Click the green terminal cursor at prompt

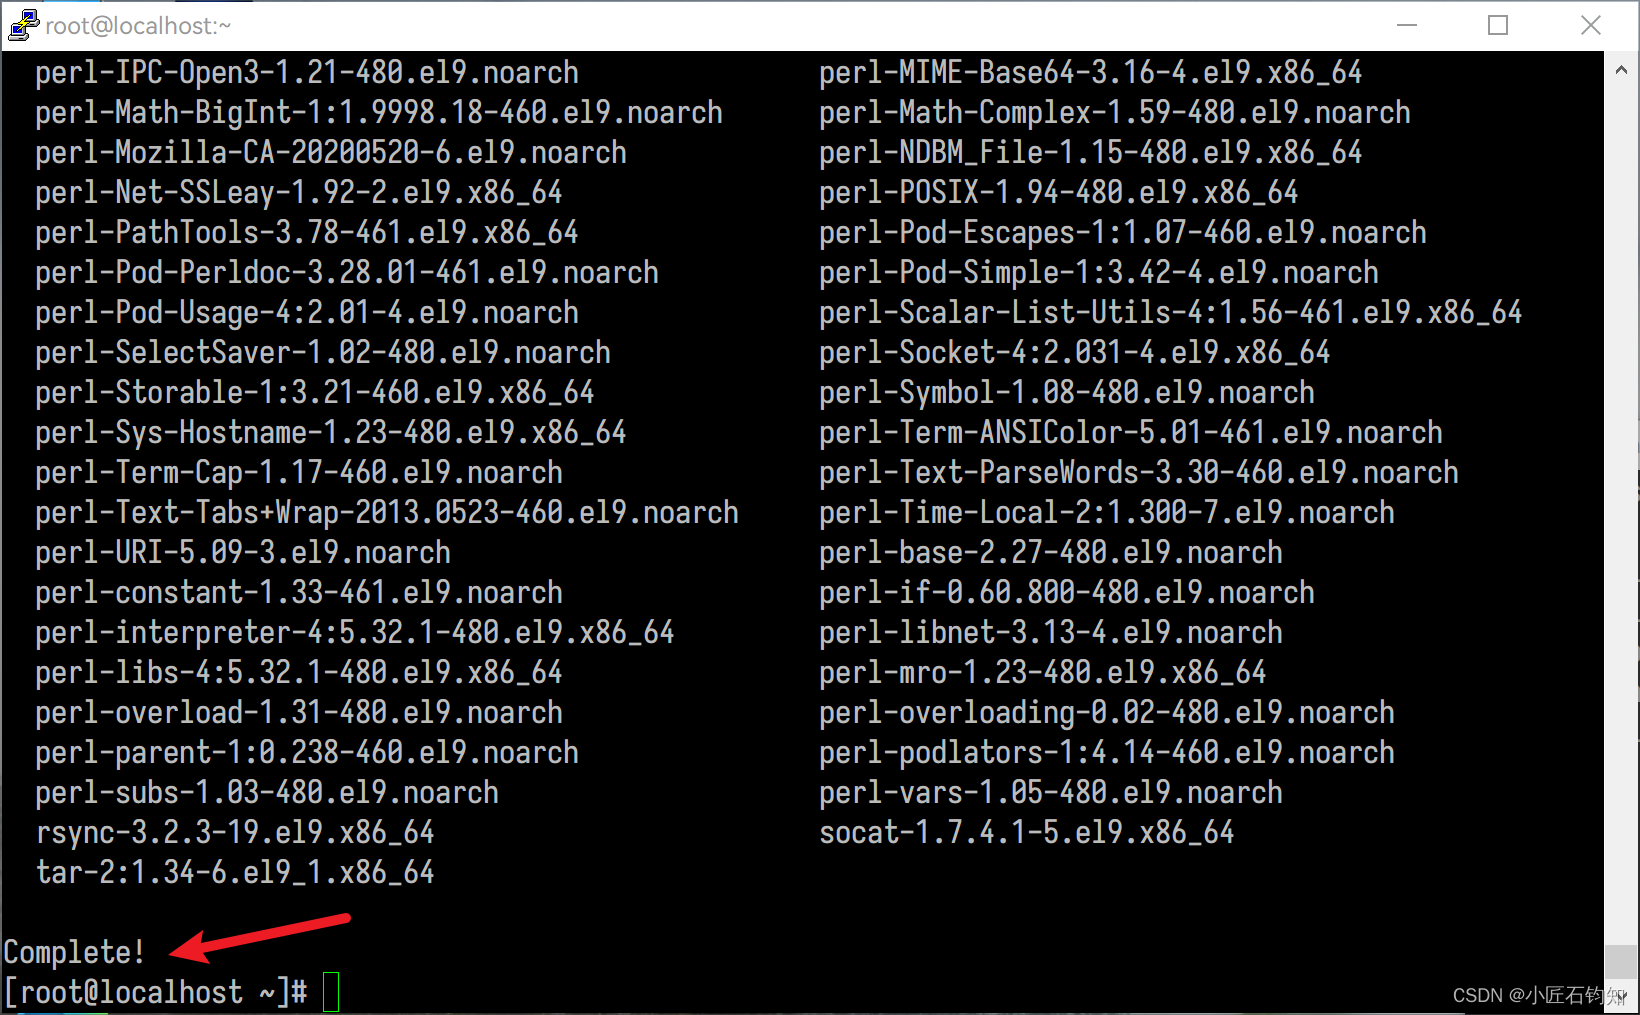coord(331,992)
